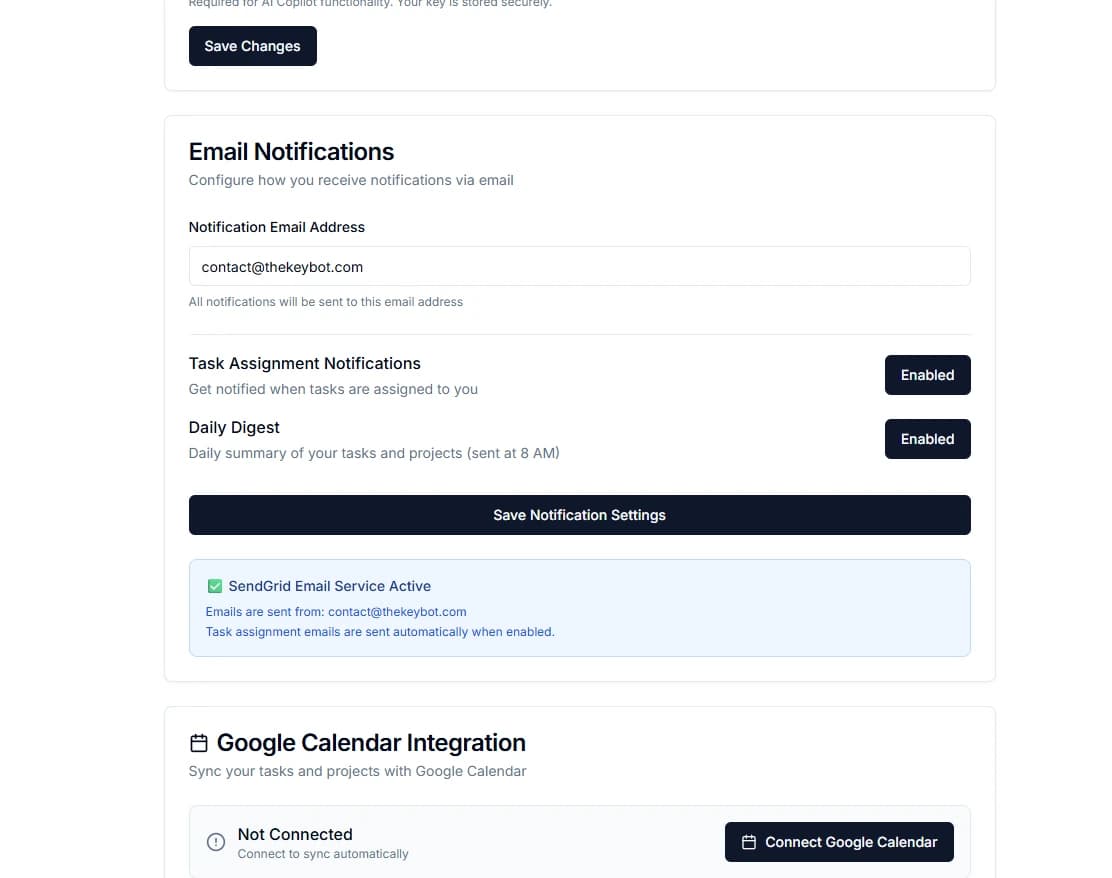Screen dimensions: 1112x878
Task: Click the Email Notifications heading
Action: 291,151
